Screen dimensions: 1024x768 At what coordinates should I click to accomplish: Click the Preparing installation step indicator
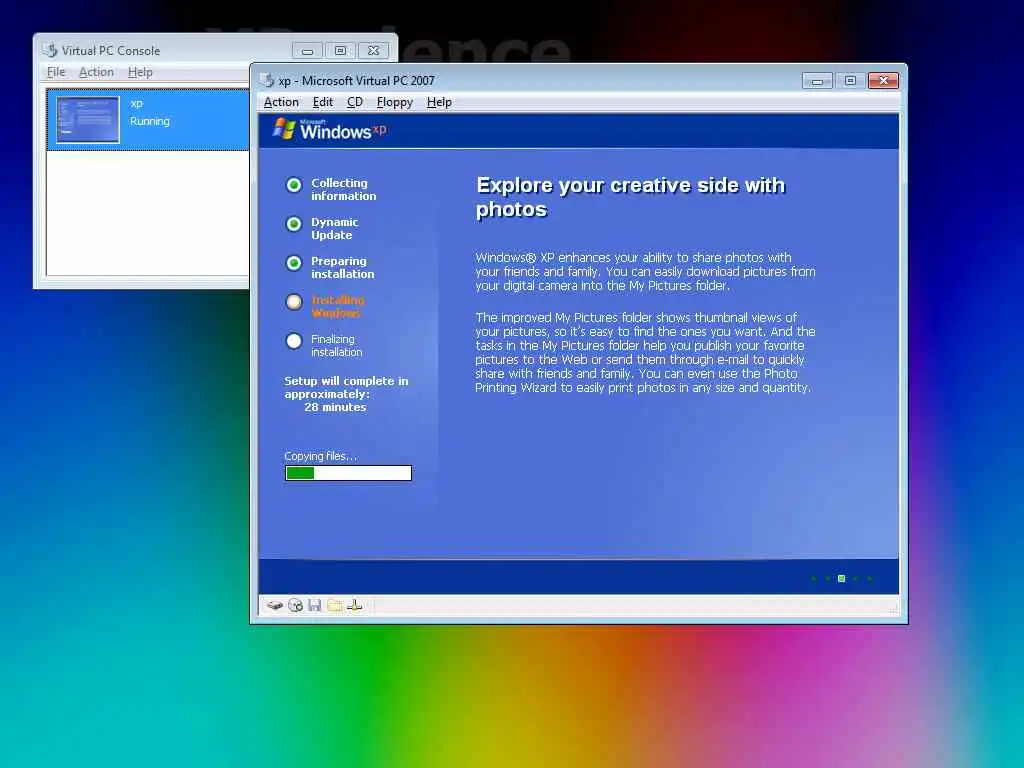(294, 263)
